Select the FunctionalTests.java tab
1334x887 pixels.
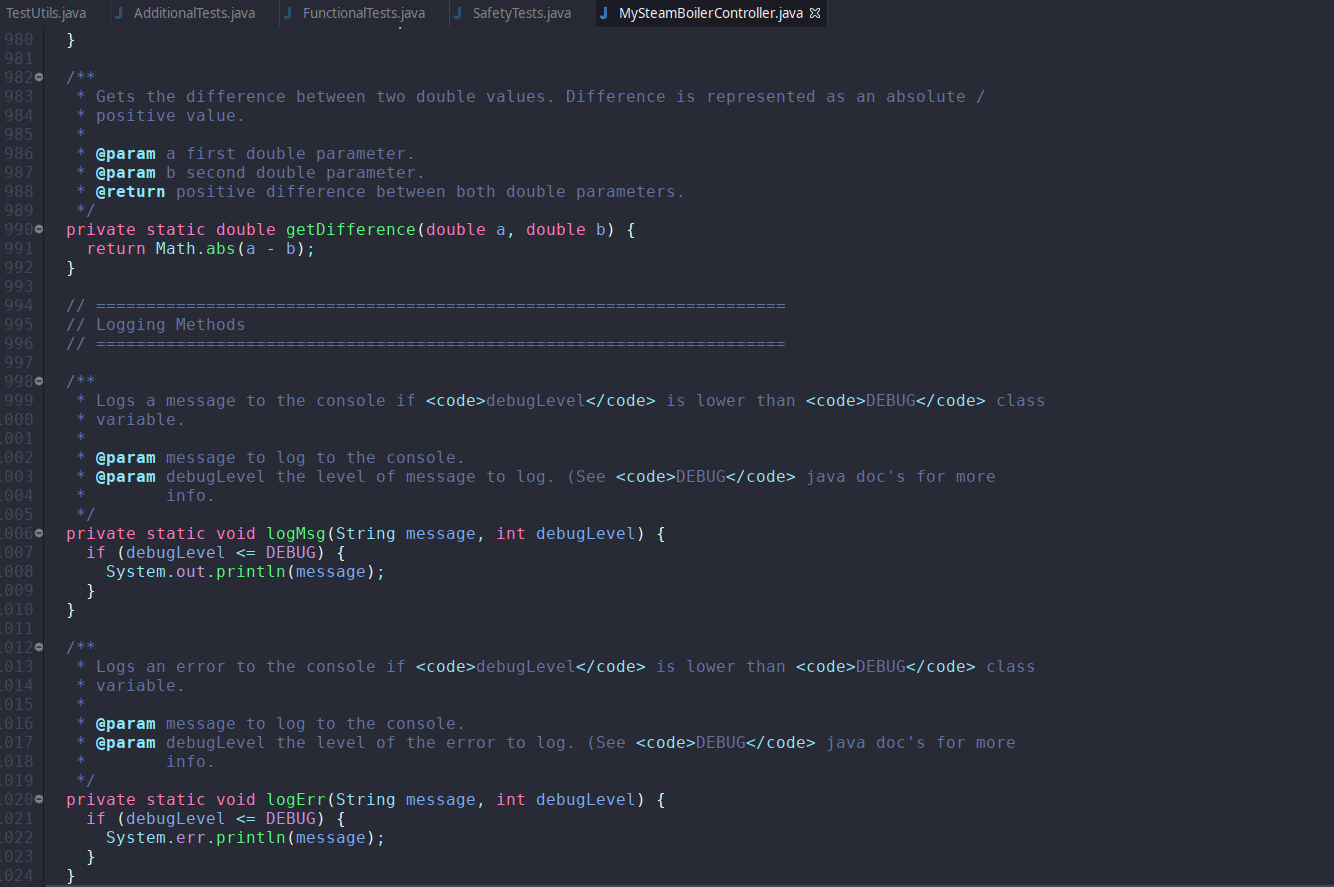coord(363,13)
